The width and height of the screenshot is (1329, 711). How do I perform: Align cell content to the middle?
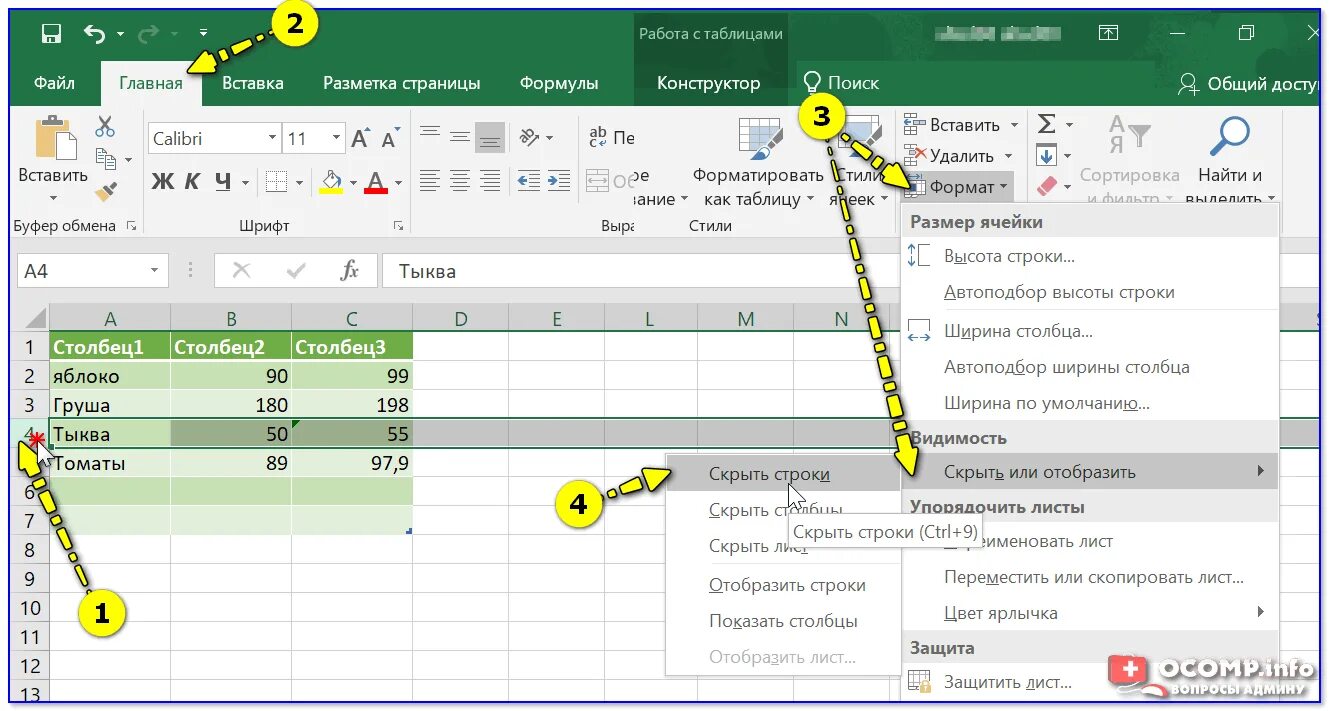tap(460, 137)
